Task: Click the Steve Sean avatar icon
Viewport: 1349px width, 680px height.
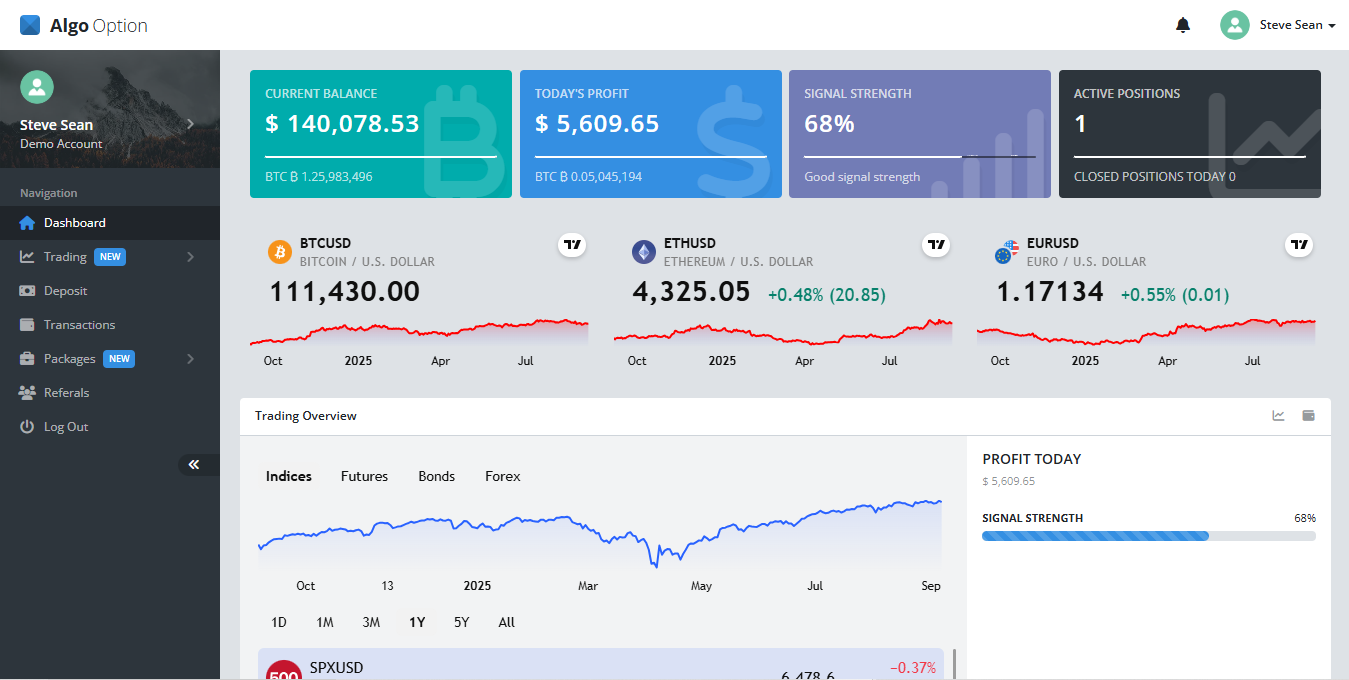Action: (1234, 24)
